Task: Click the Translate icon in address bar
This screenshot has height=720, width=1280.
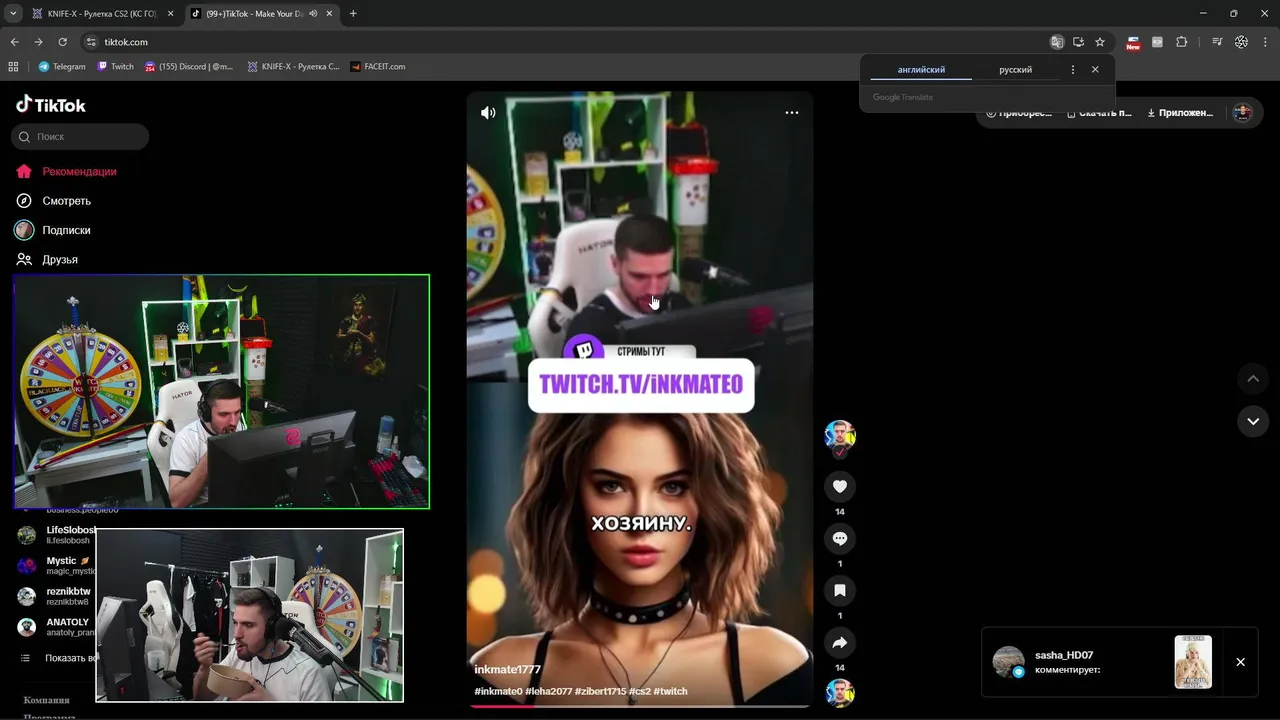Action: click(x=1057, y=42)
